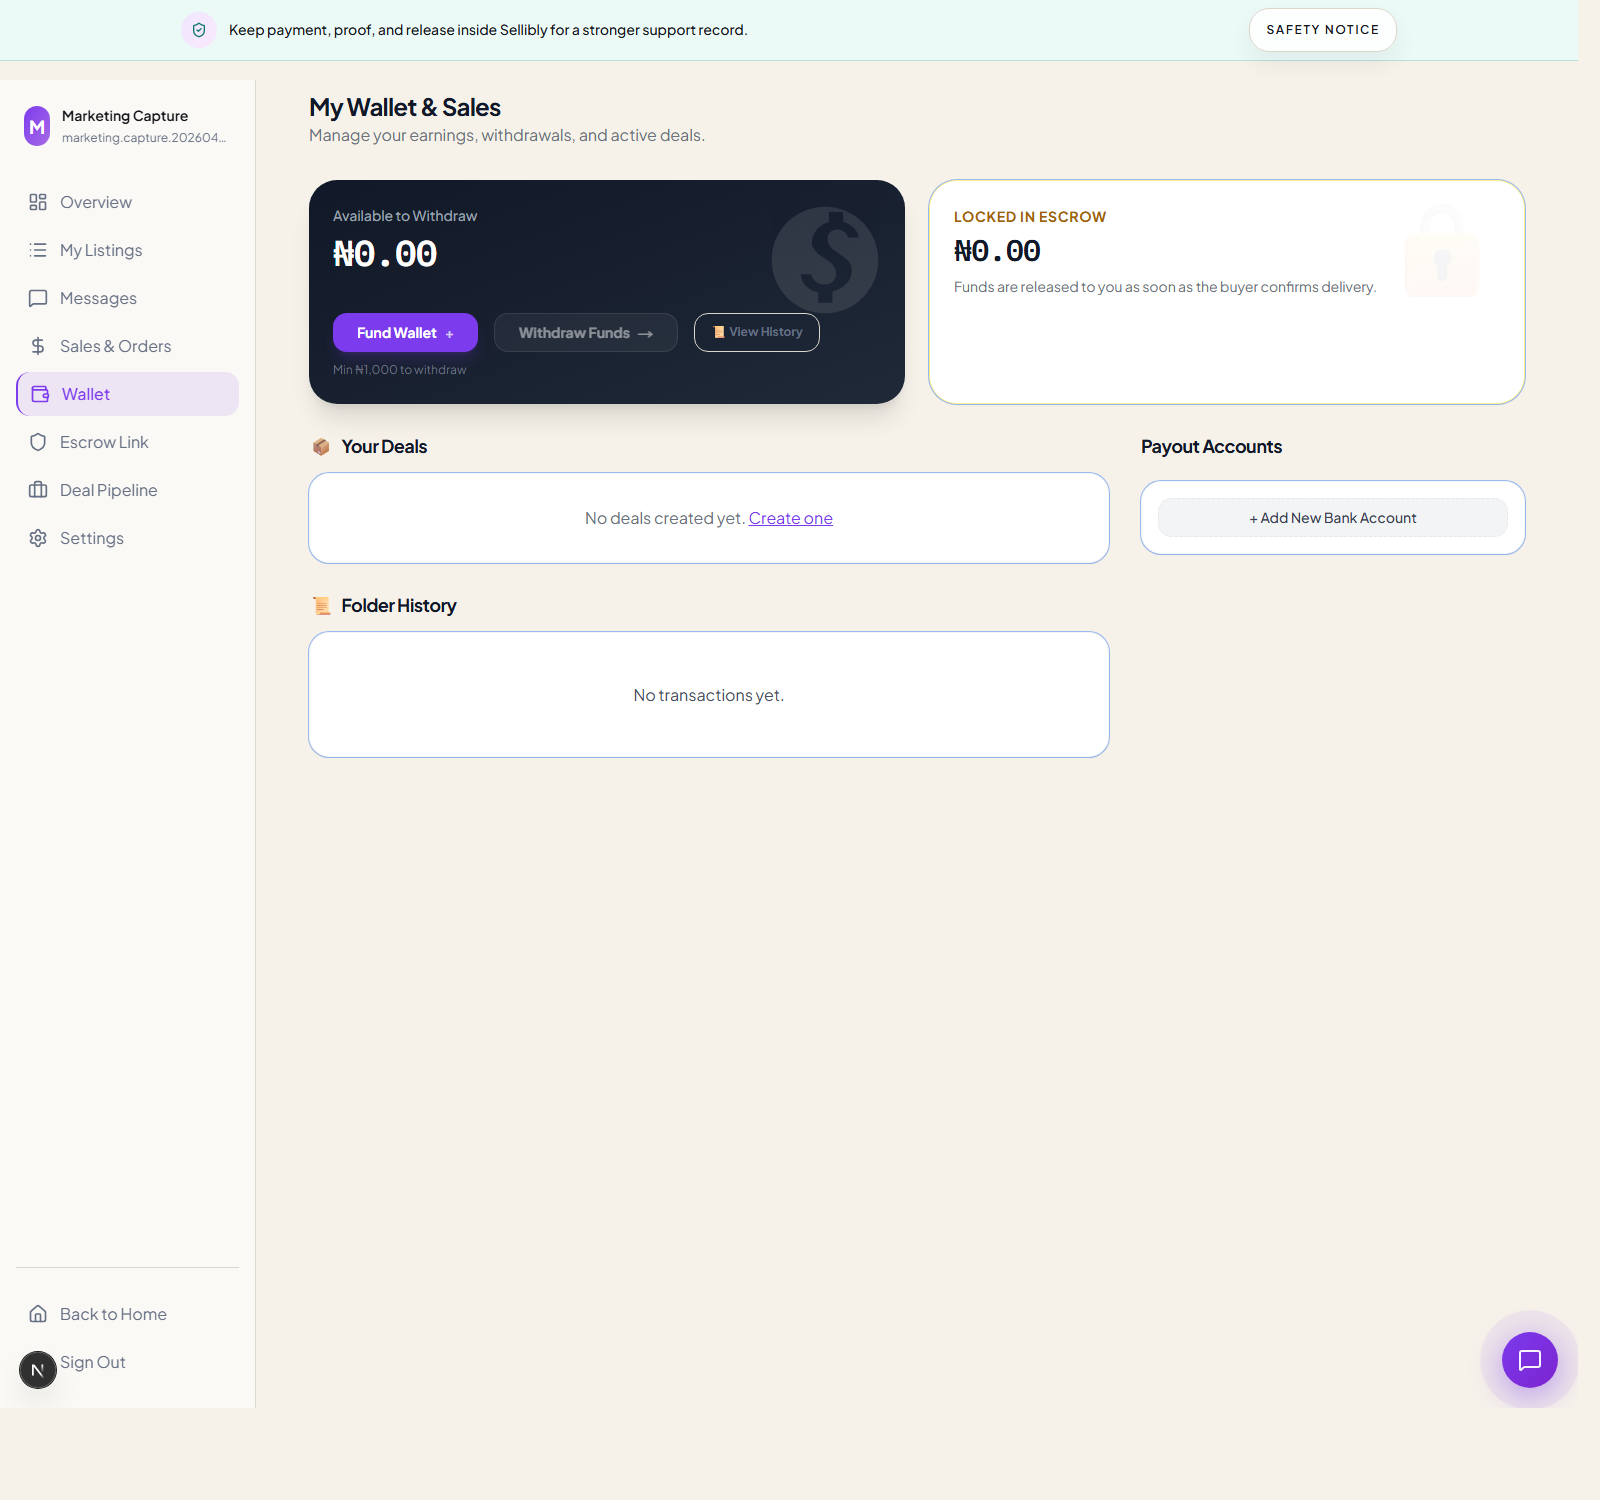This screenshot has width=1600, height=1500.
Task: Click the Messages chat icon
Action: pos(38,298)
